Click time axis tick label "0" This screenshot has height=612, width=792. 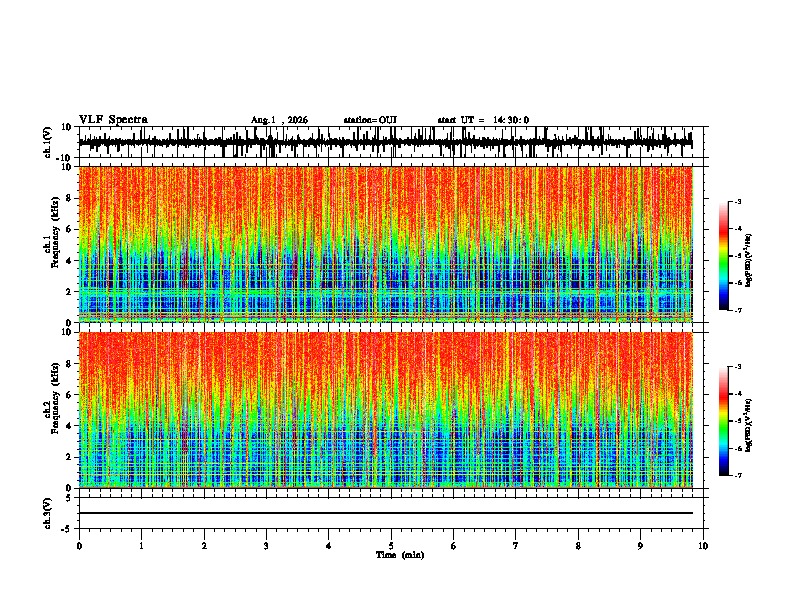point(79,546)
